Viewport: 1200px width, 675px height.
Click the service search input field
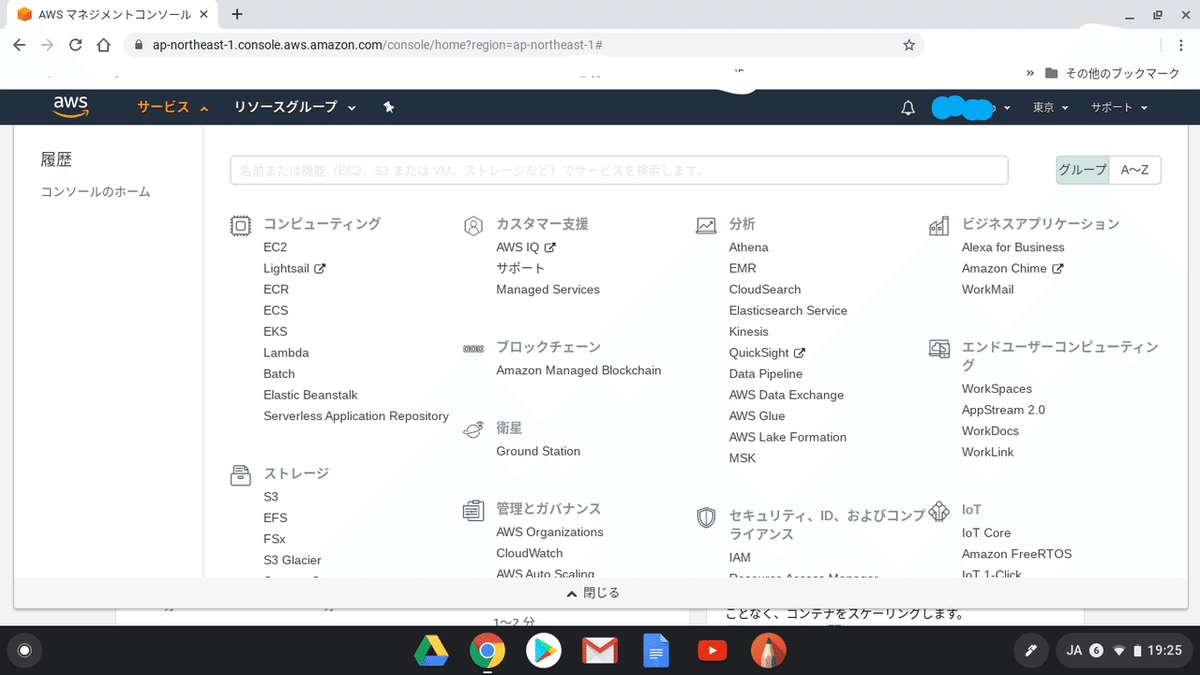[619, 170]
